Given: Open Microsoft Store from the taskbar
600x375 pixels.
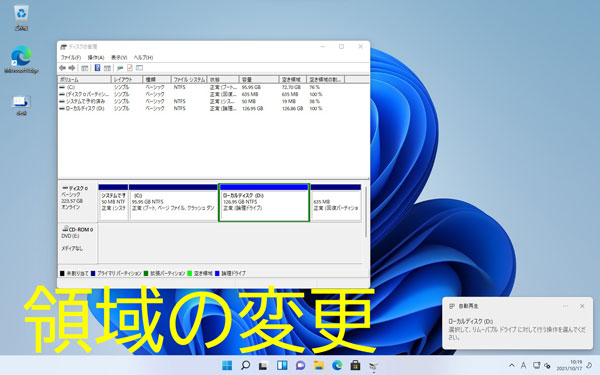Looking at the screenshot, I should (x=355, y=365).
